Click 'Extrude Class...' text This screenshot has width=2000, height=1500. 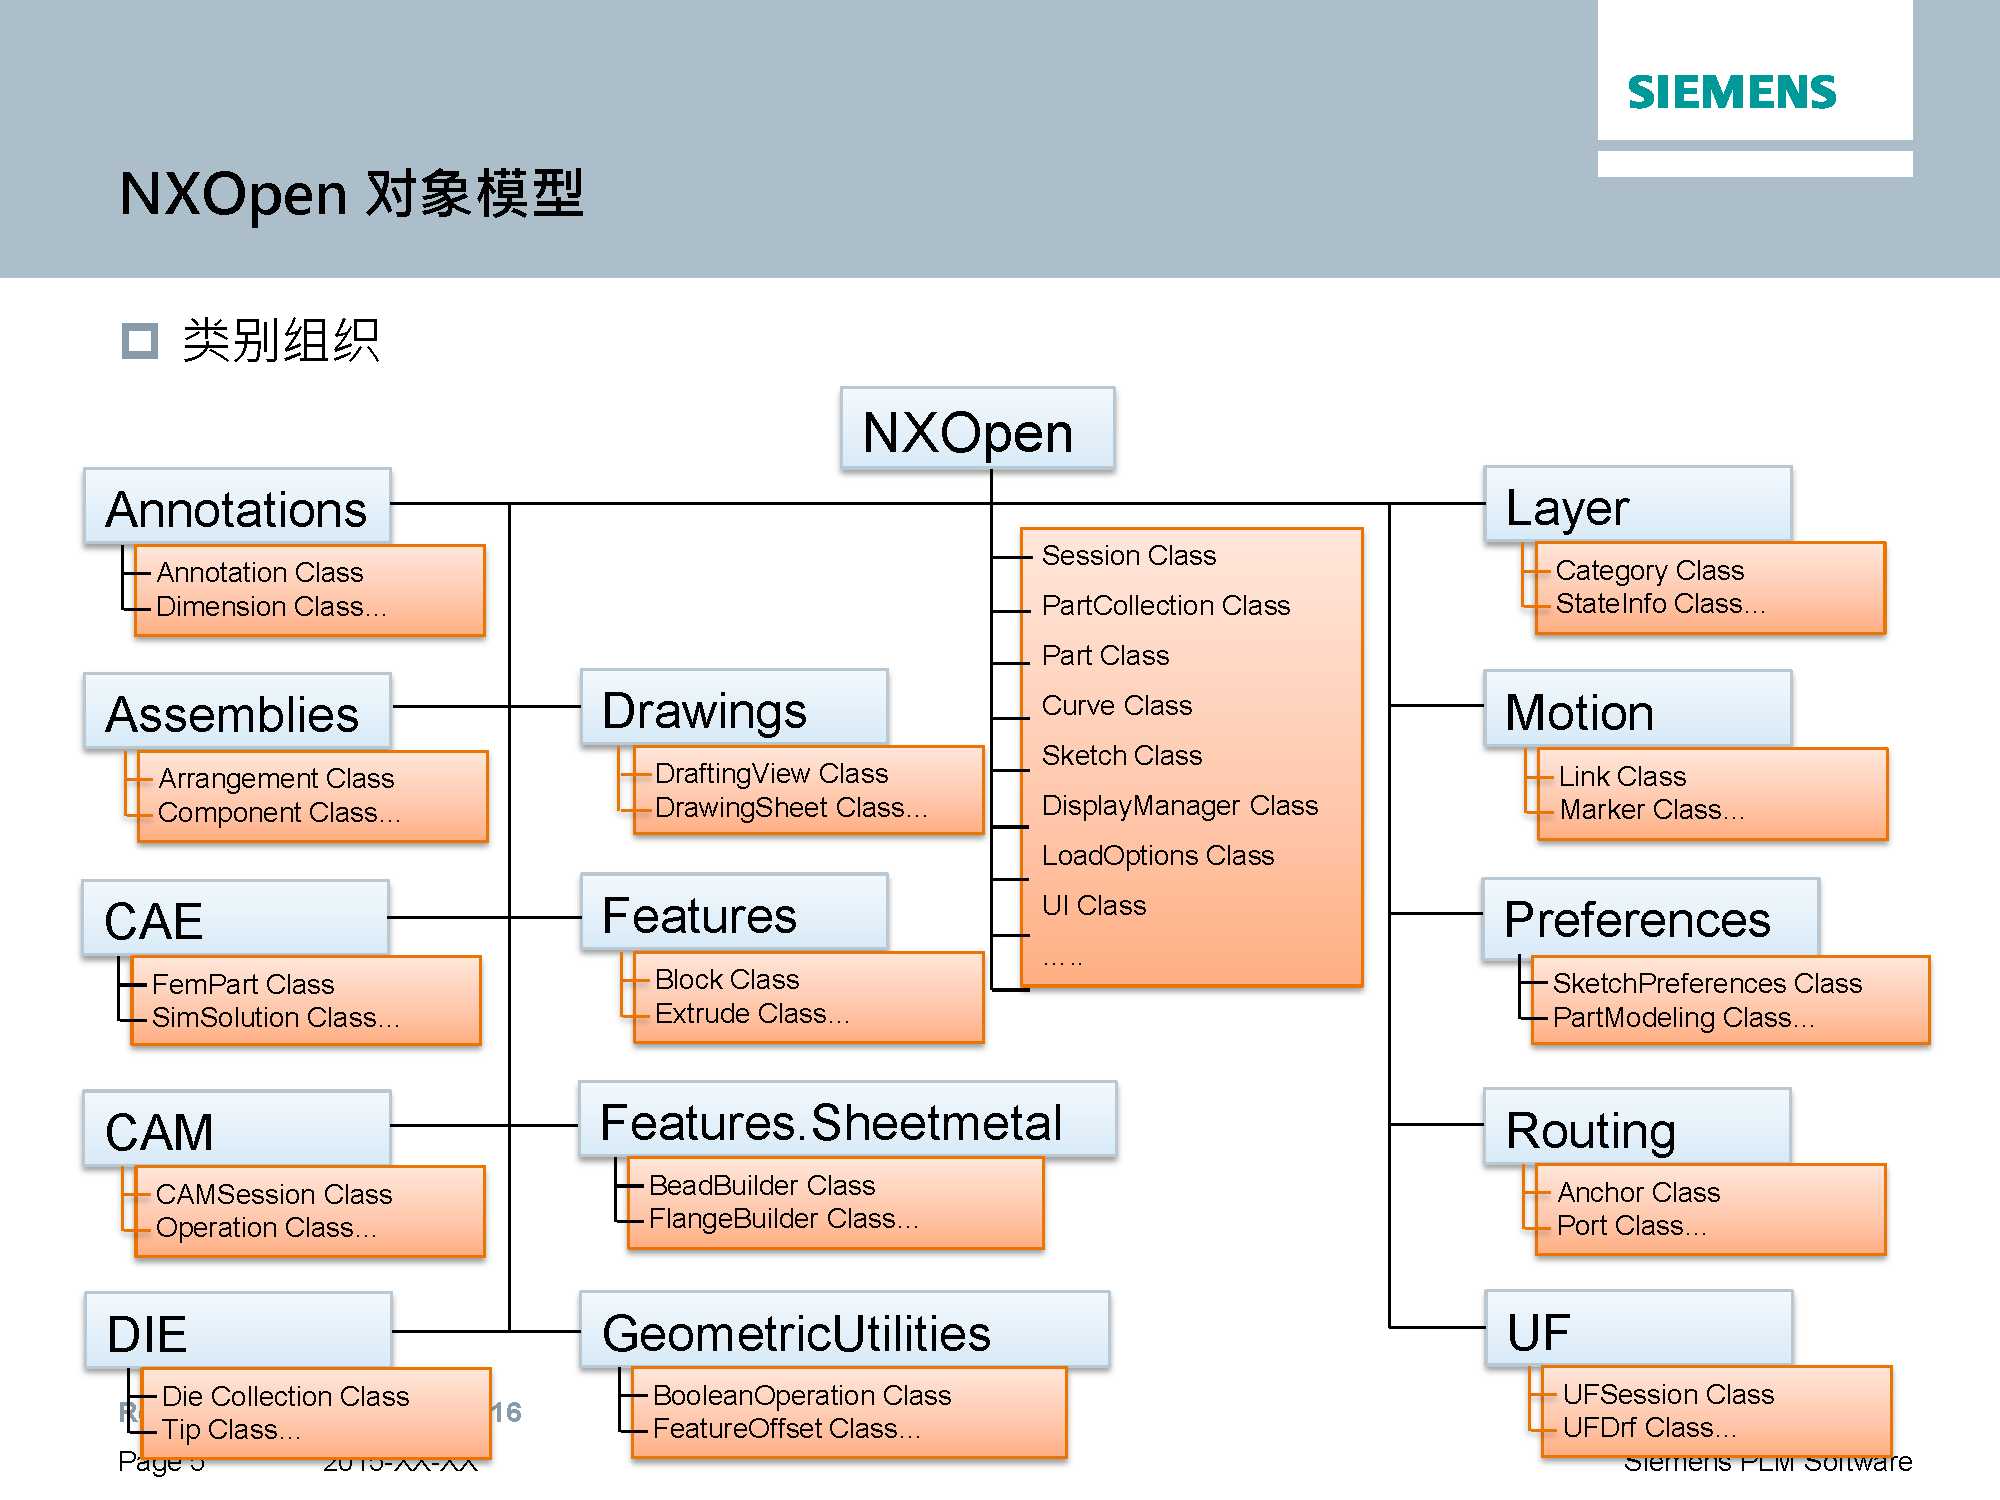click(752, 1013)
